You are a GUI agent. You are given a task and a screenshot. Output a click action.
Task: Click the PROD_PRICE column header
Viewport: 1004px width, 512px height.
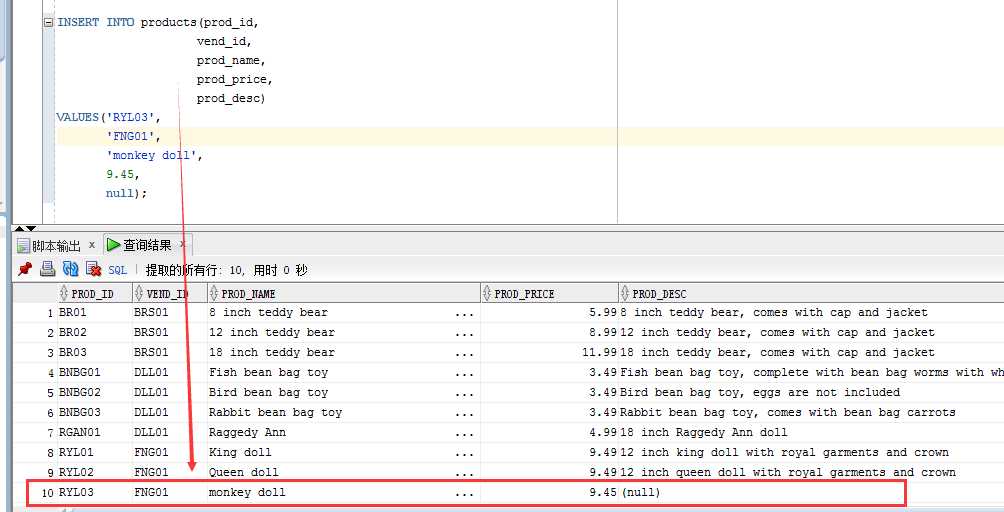549,294
